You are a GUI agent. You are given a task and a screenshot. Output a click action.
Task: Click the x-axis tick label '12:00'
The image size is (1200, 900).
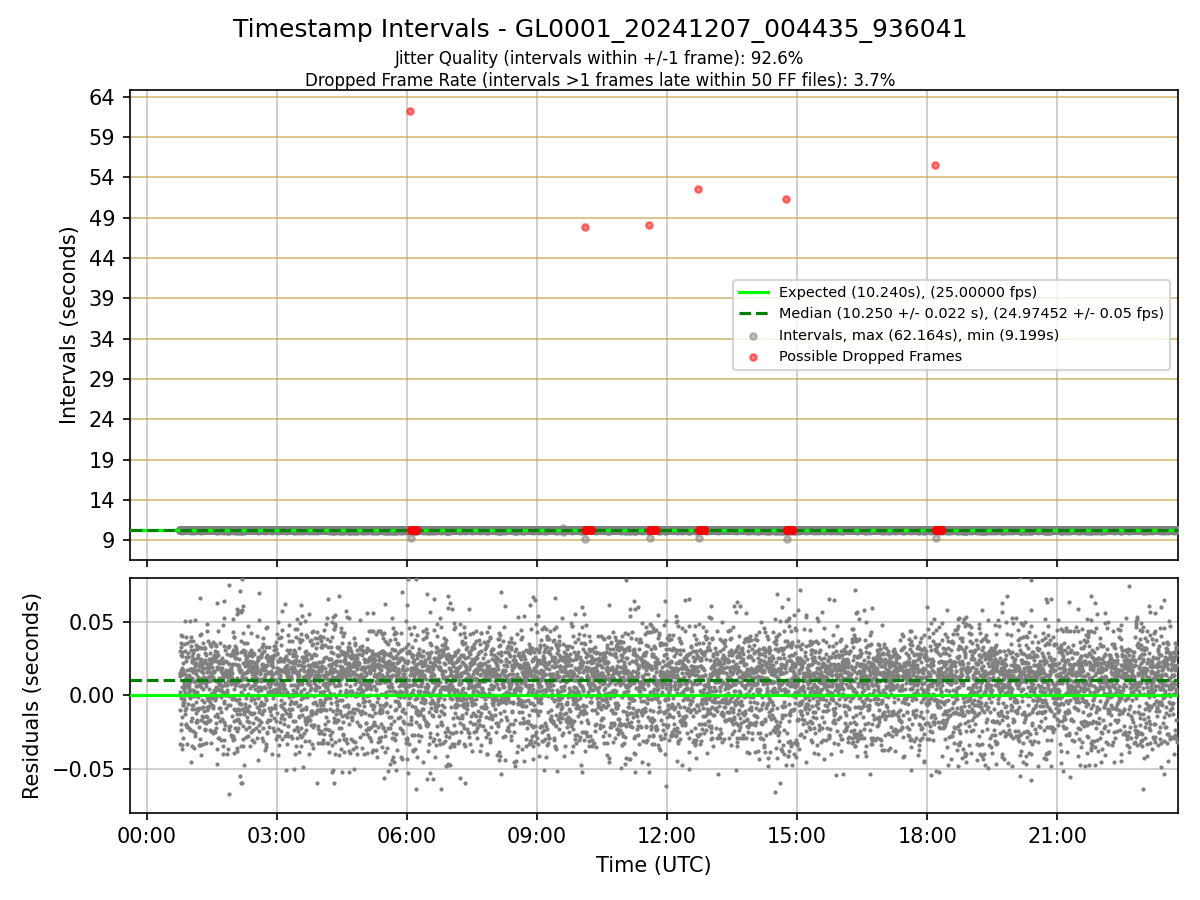(667, 836)
